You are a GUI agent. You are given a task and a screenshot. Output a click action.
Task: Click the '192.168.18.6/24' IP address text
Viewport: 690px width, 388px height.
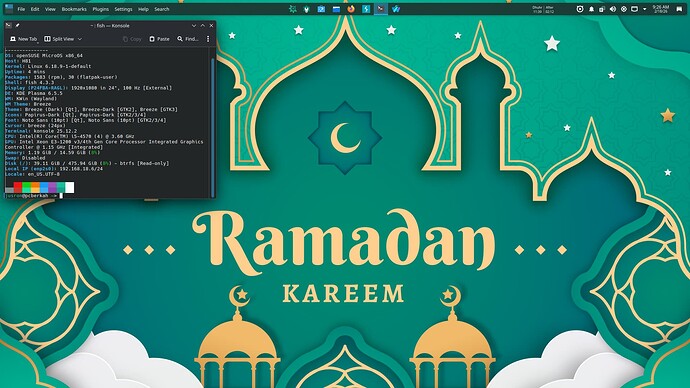pyautogui.click(x=81, y=169)
